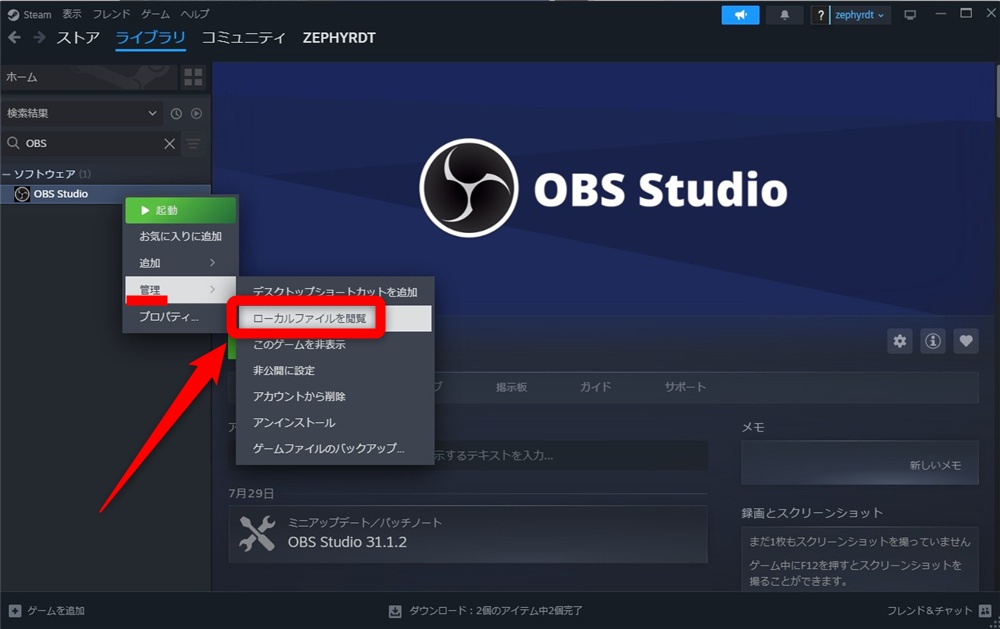Expand the 追加 submenu

tap(180, 263)
